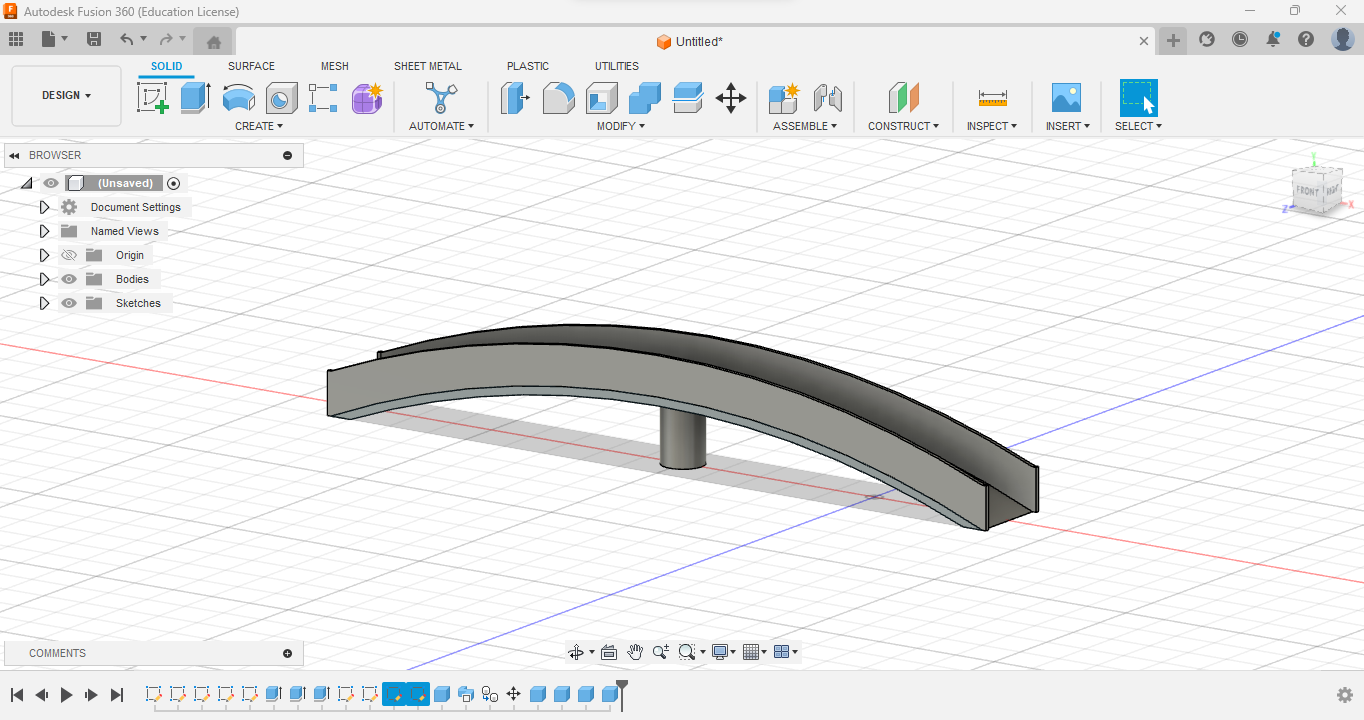Image resolution: width=1364 pixels, height=720 pixels.
Task: Switch to the PLASTIC tab
Action: point(528,66)
